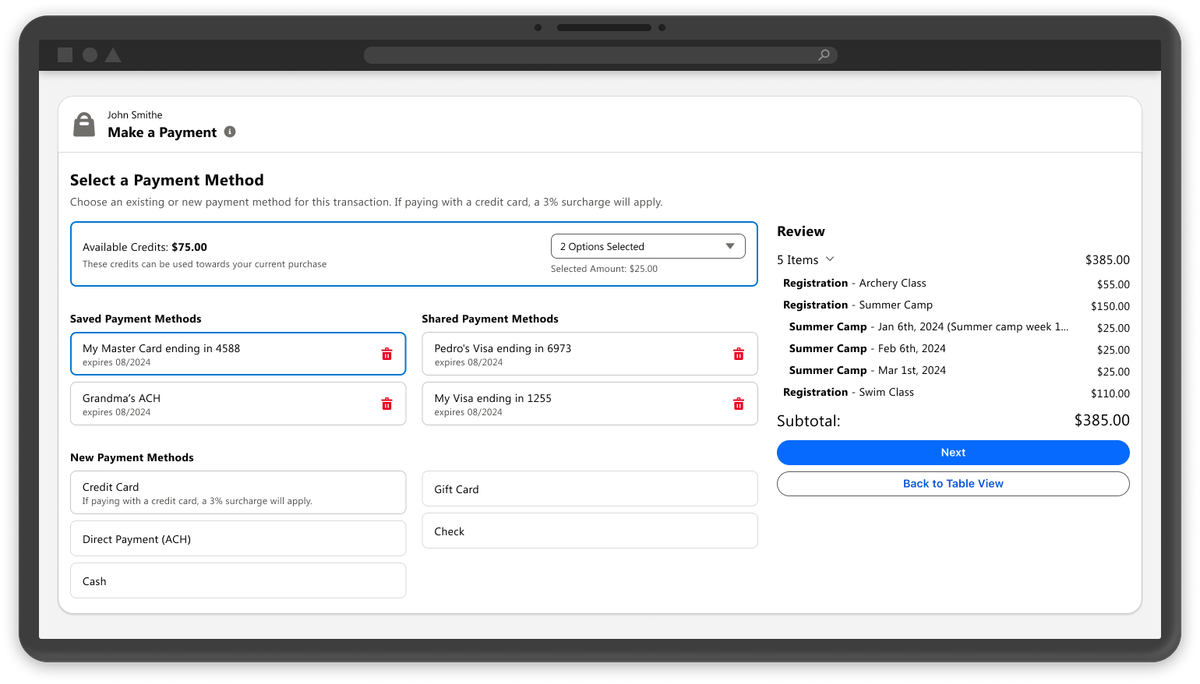Click the Review heading
This screenshot has height=684, width=1200.
[x=801, y=231]
